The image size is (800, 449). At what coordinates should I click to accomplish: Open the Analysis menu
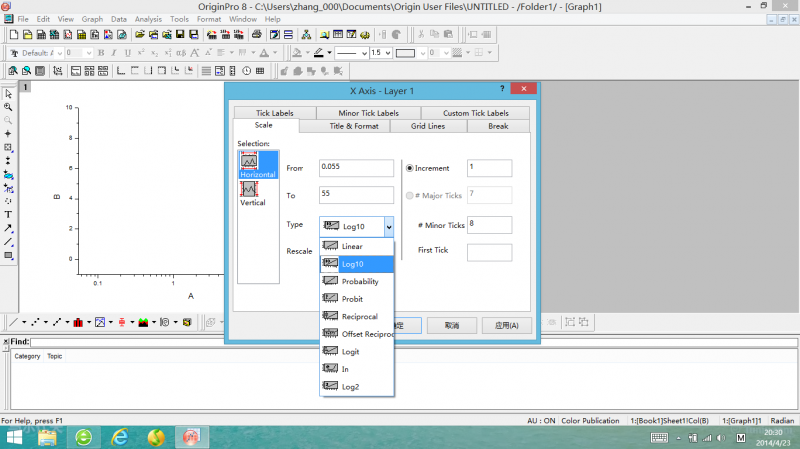pyautogui.click(x=148, y=19)
